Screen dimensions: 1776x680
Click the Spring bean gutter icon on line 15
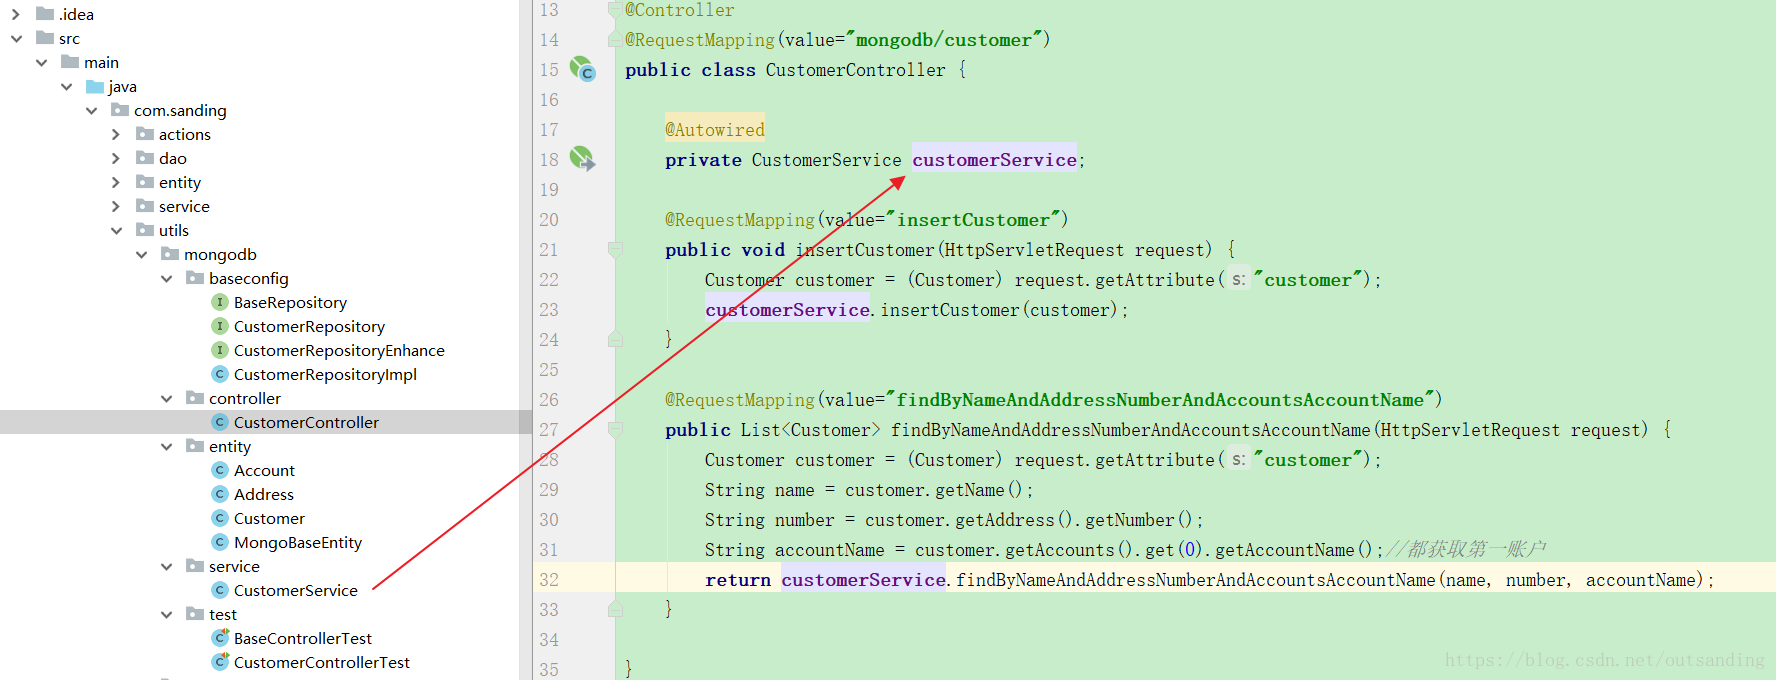click(x=583, y=69)
